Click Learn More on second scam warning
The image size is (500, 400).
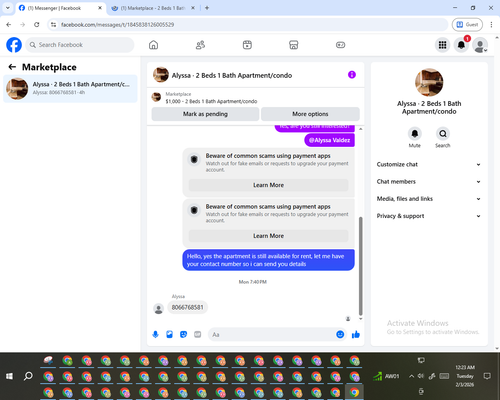pyautogui.click(x=268, y=236)
